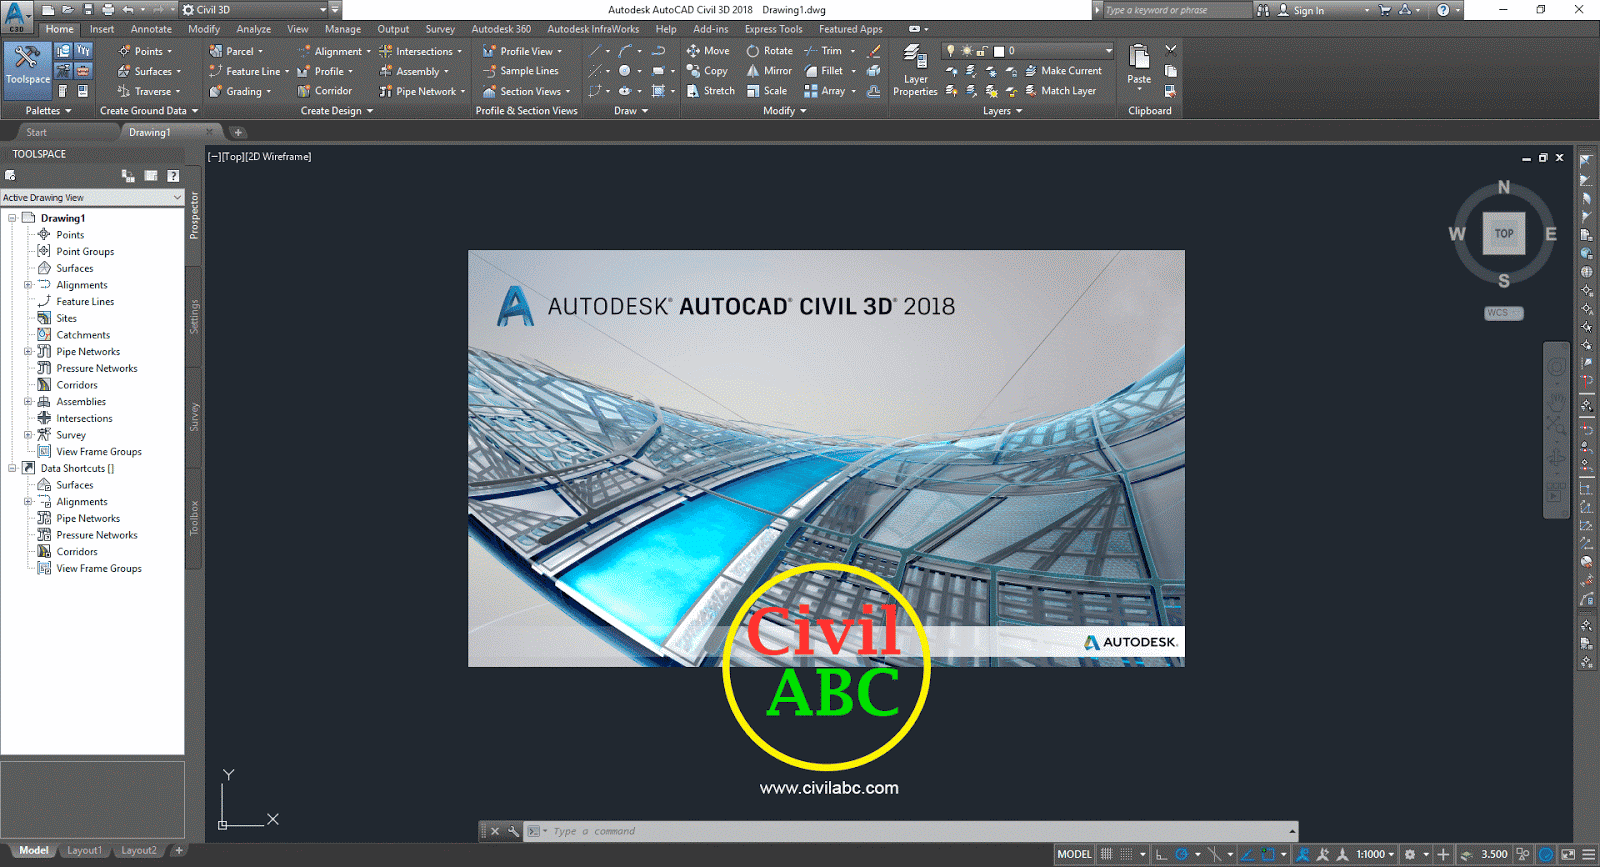Click the WCS label under ViewCube

coord(1503,313)
